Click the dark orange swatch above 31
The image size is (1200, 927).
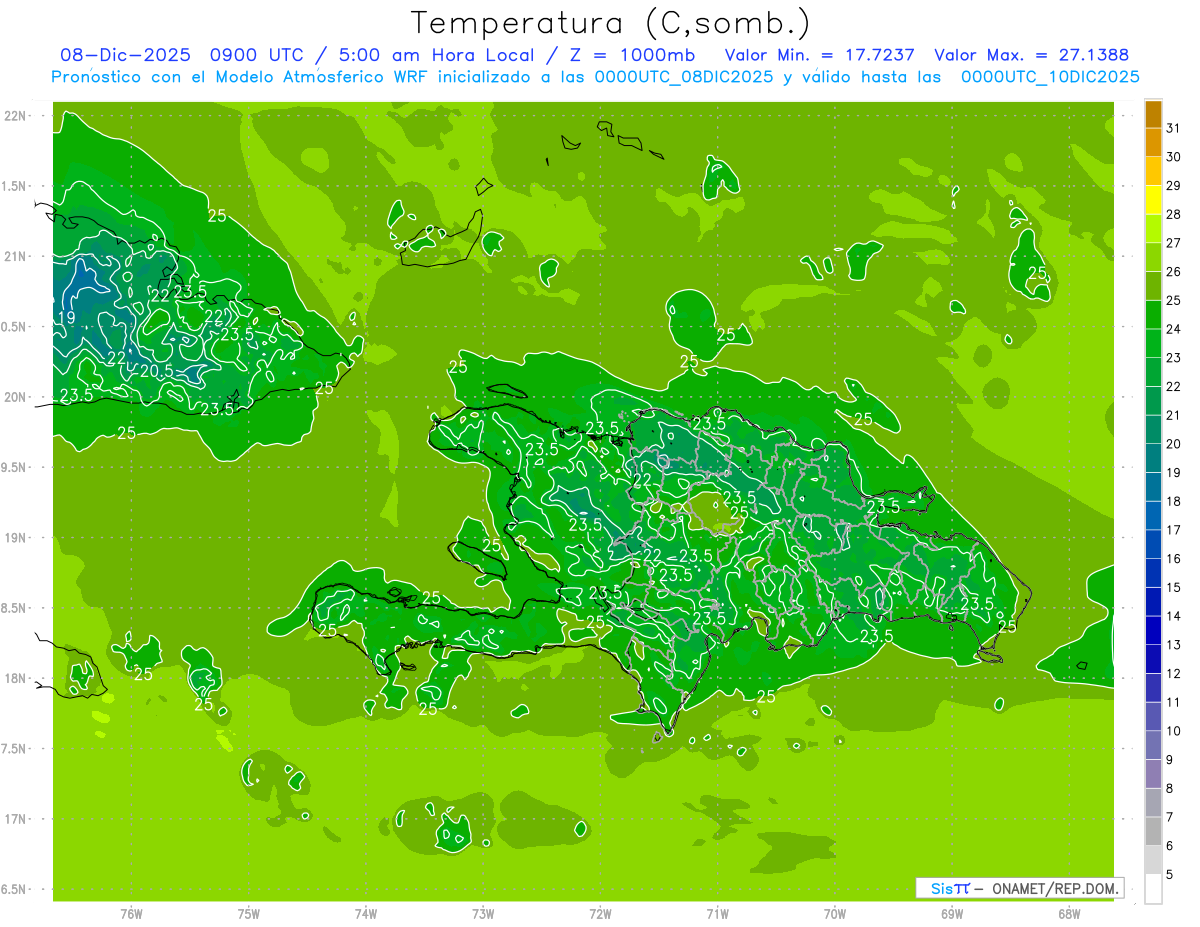tap(1153, 114)
